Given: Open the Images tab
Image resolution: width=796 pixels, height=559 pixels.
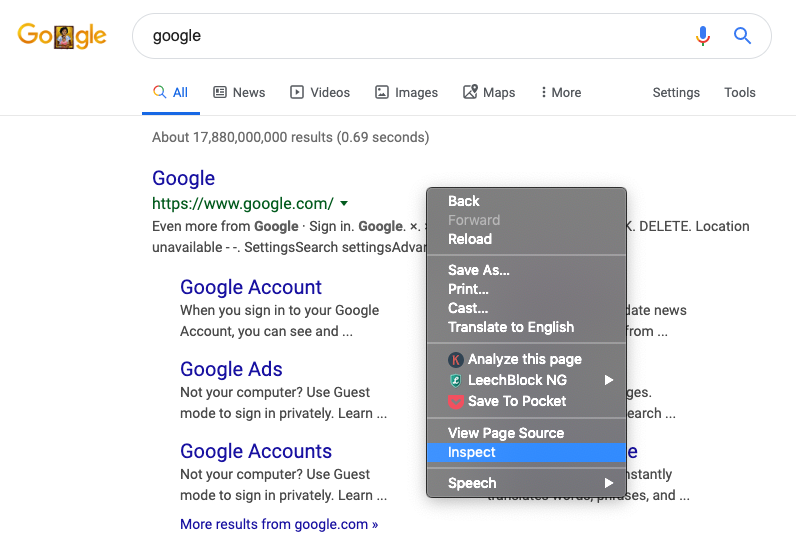Looking at the screenshot, I should 406,92.
